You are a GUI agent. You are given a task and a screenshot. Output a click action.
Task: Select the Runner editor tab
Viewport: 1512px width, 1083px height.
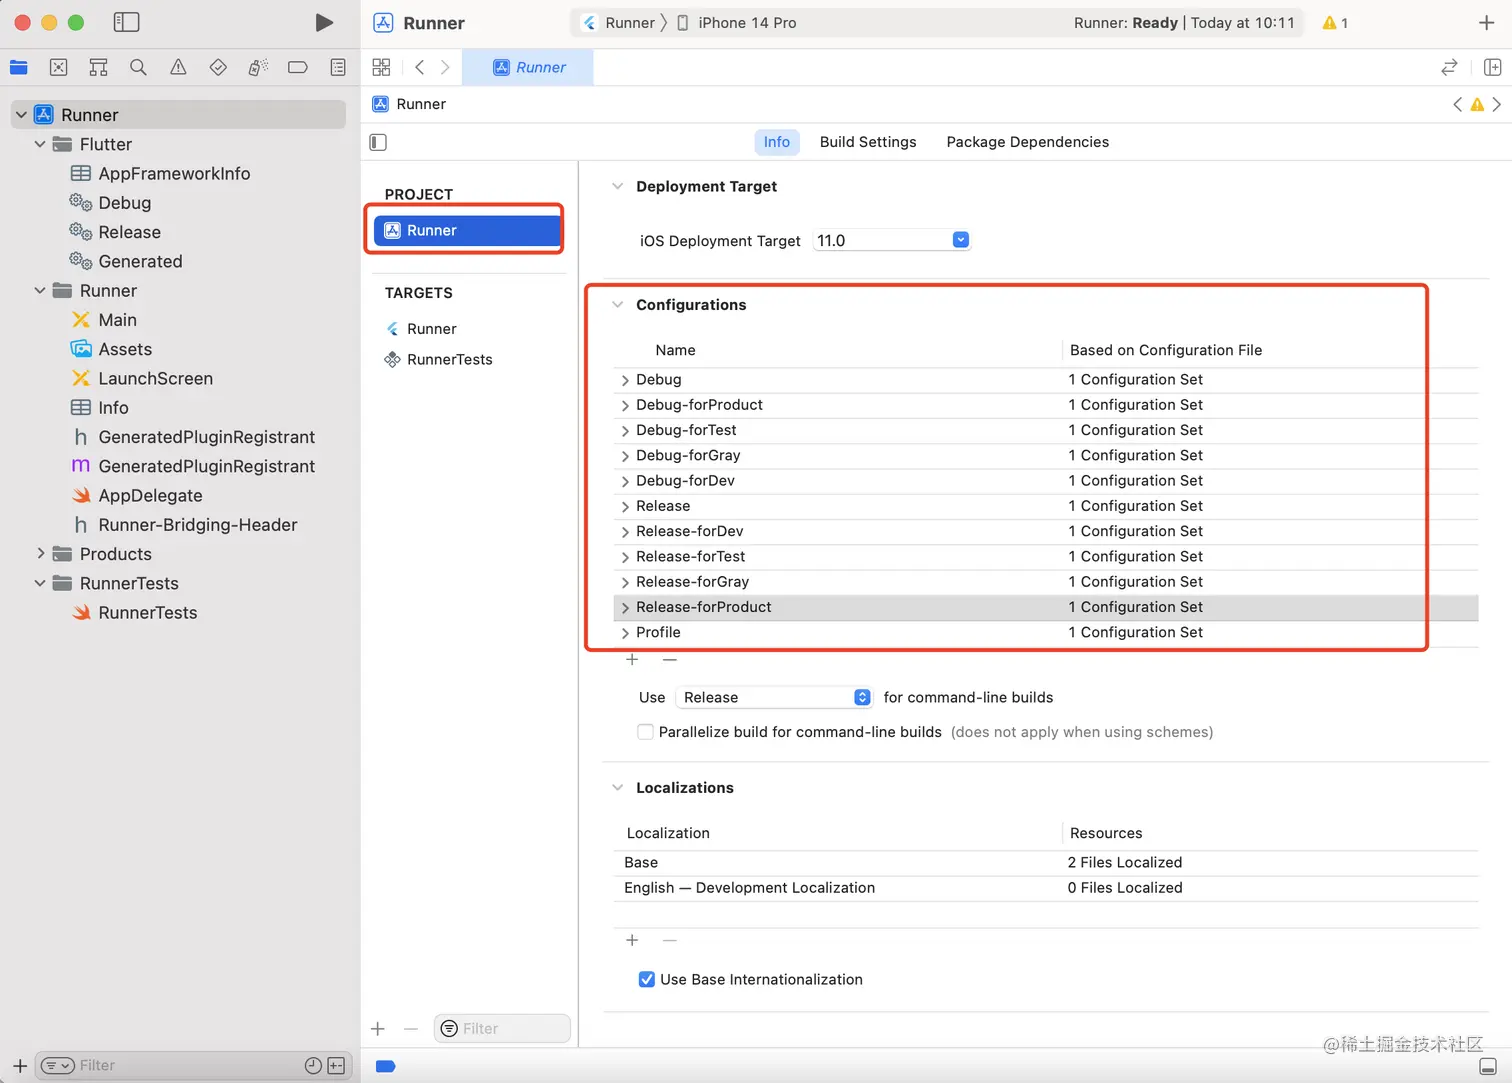pos(529,67)
